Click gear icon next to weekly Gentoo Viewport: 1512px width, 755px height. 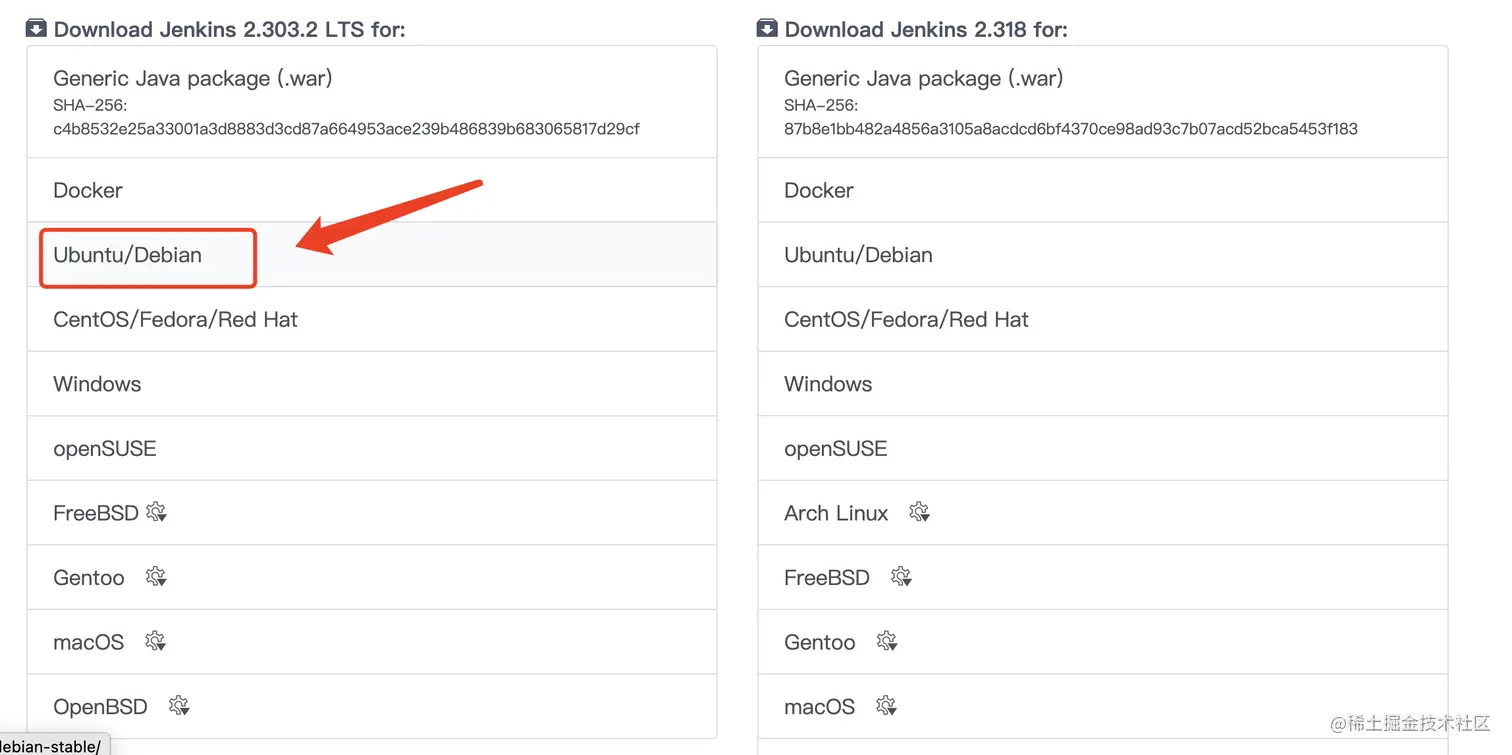click(887, 641)
